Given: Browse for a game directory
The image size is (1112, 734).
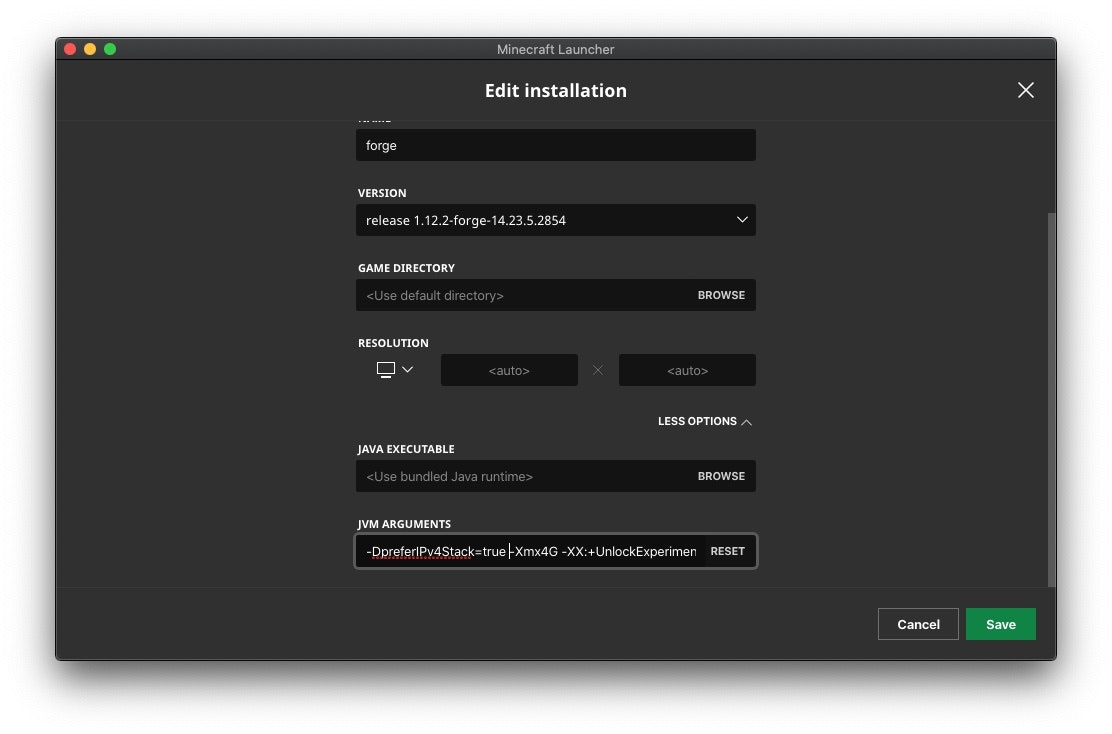Looking at the screenshot, I should point(721,295).
